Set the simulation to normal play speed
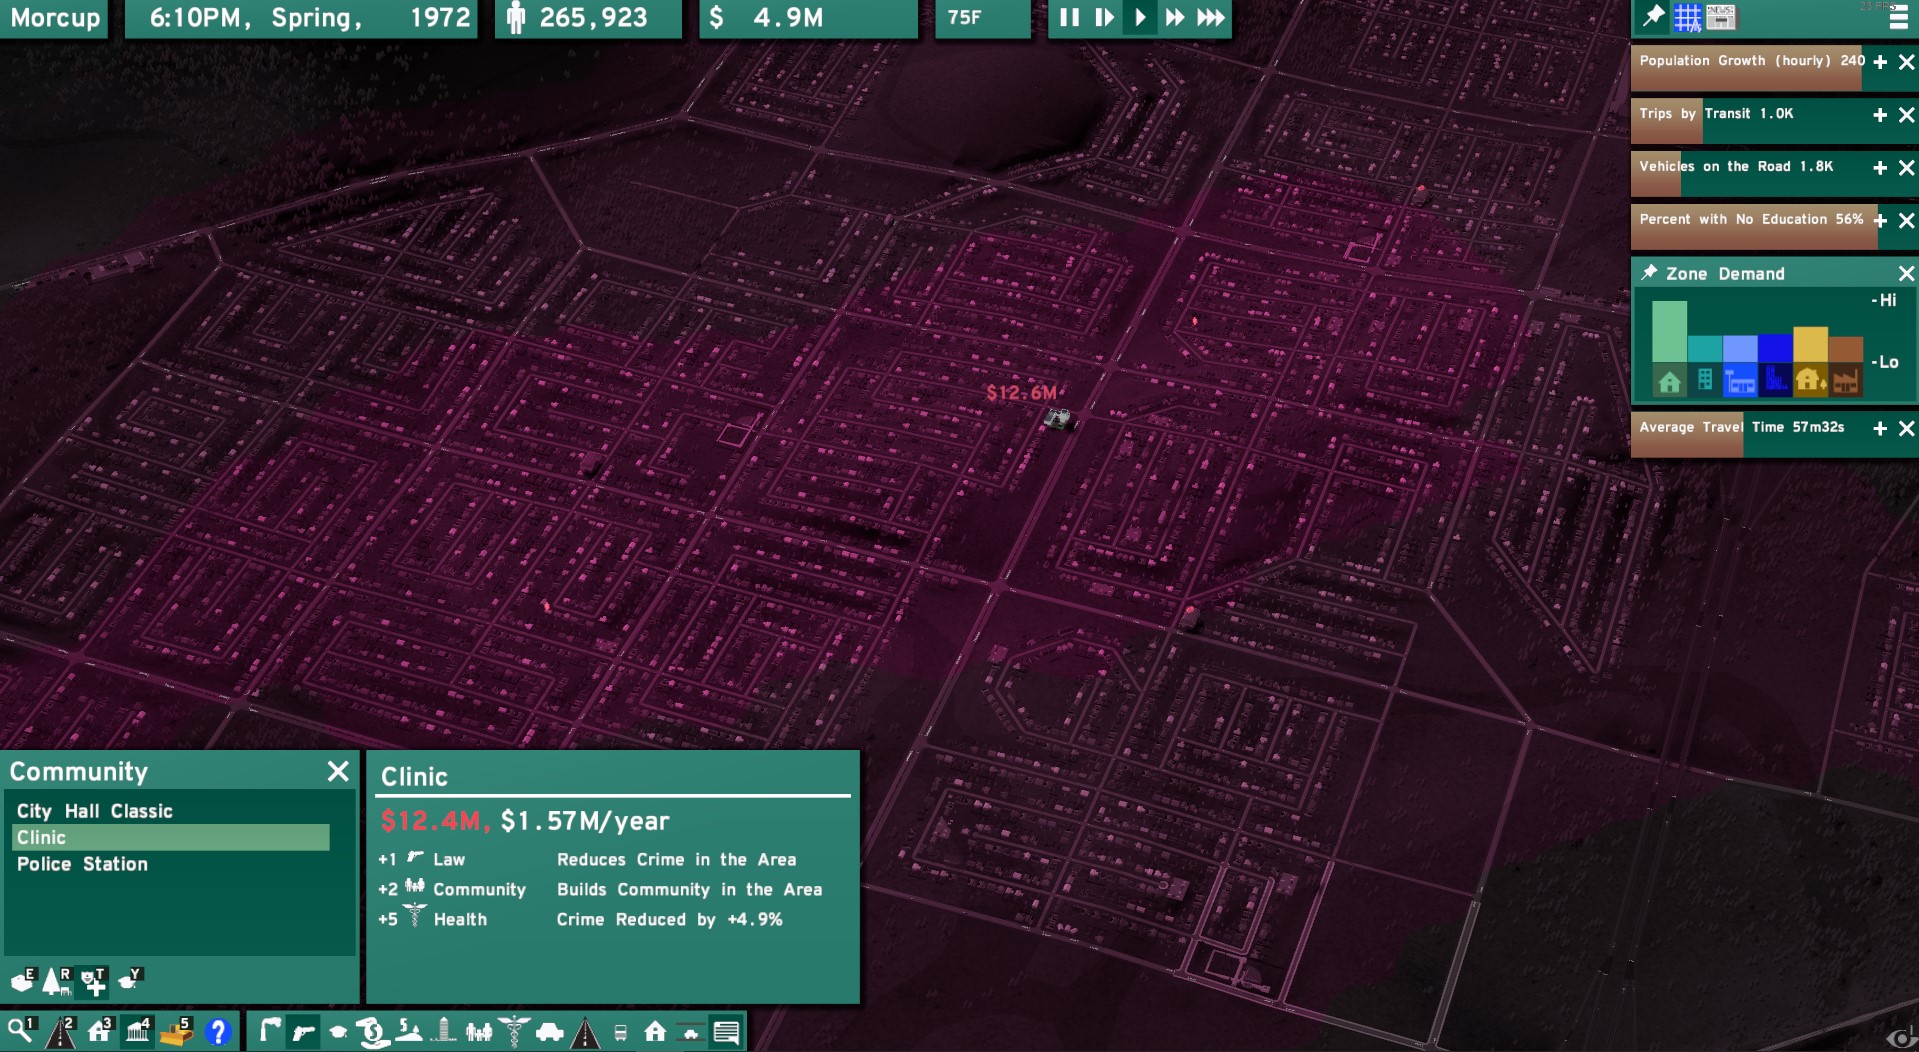Image resolution: width=1919 pixels, height=1052 pixels. coord(1139,17)
